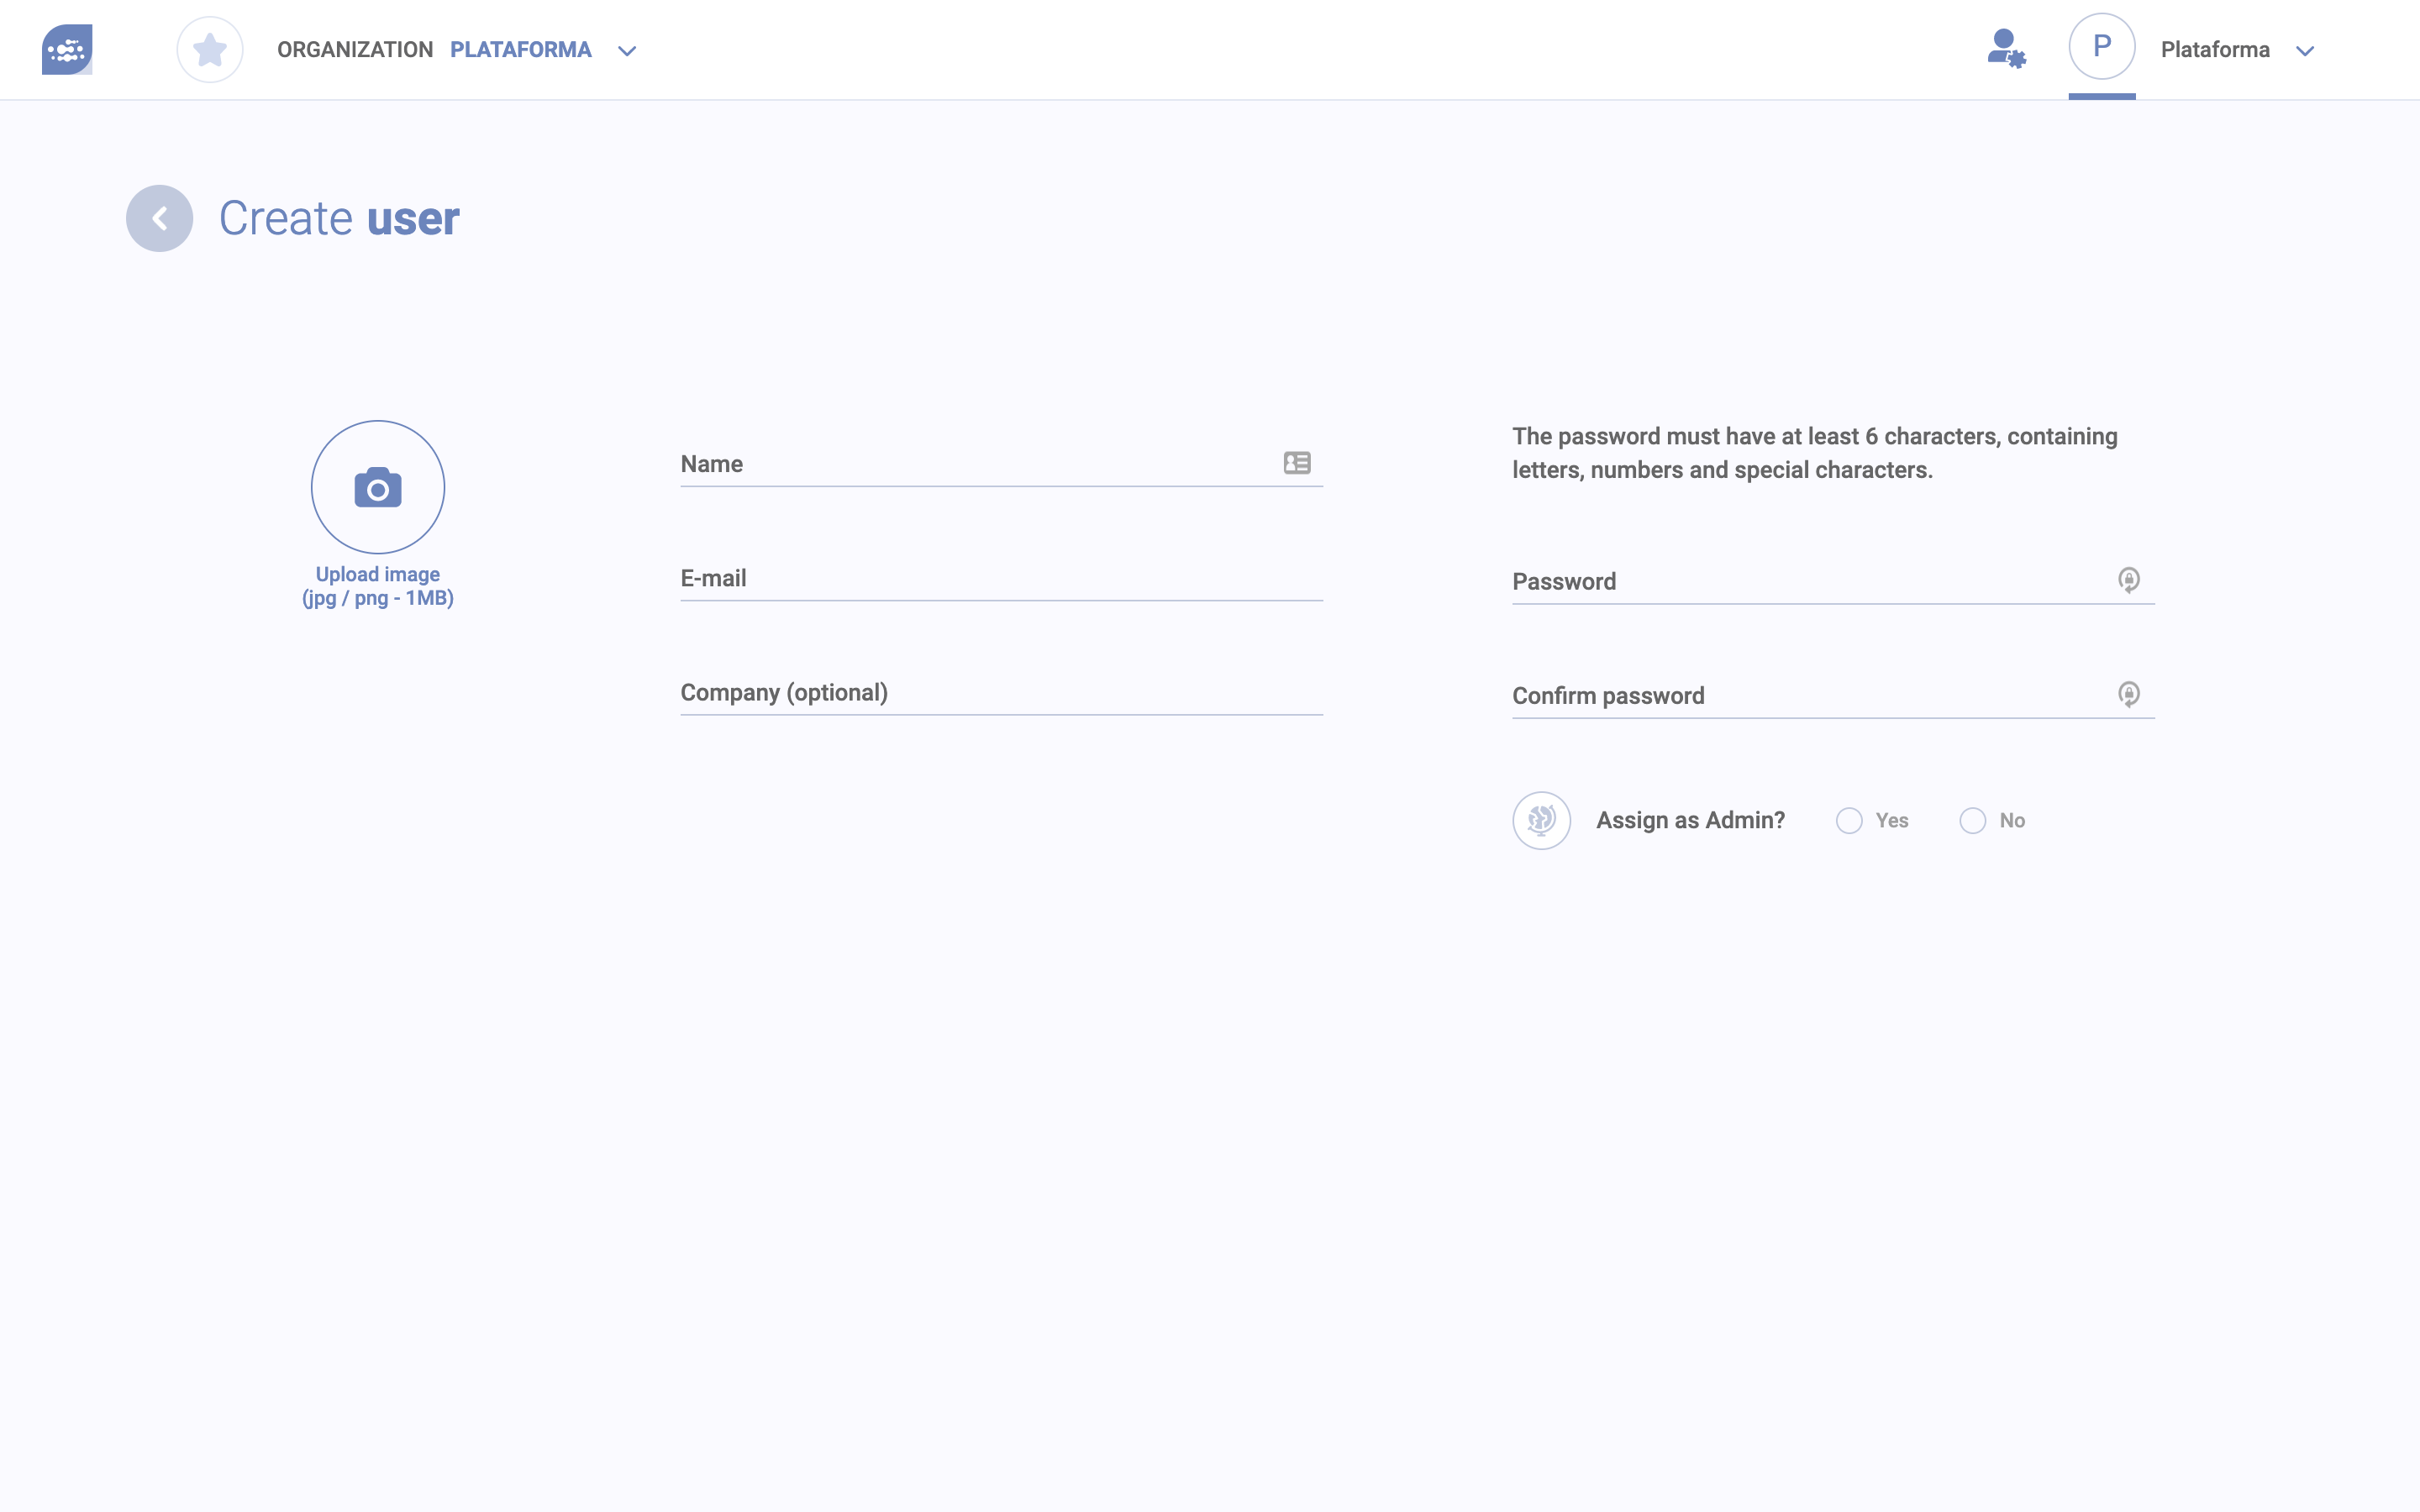This screenshot has height=1512, width=2420.
Task: Focus the Company (optional) field
Action: click(x=1001, y=692)
